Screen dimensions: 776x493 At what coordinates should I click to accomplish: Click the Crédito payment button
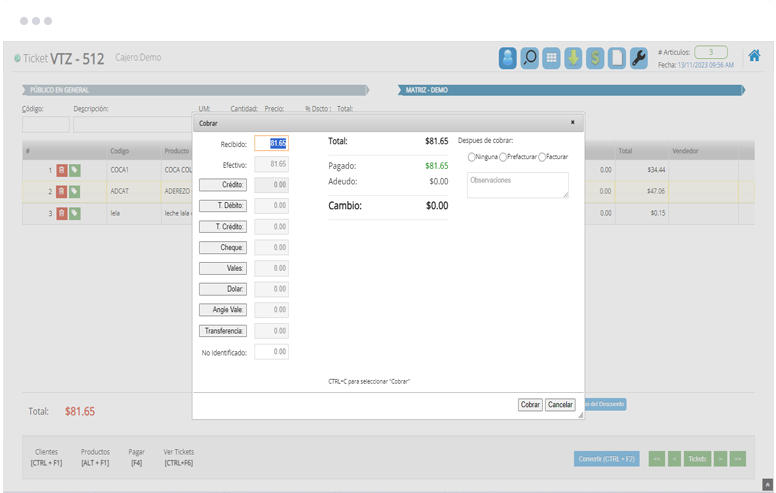pos(223,185)
